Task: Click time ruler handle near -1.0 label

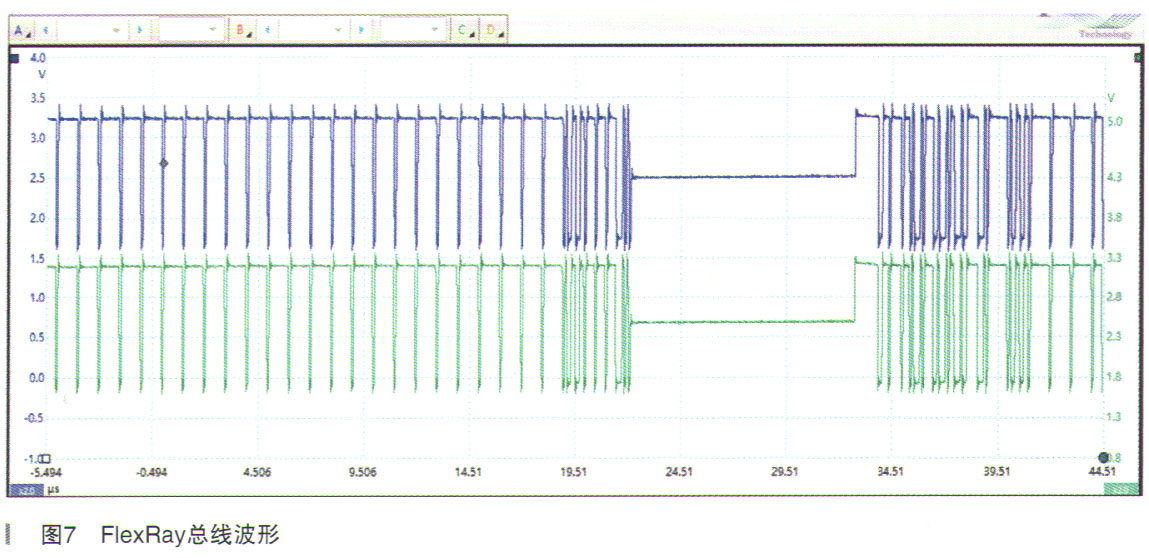Action: (45, 457)
